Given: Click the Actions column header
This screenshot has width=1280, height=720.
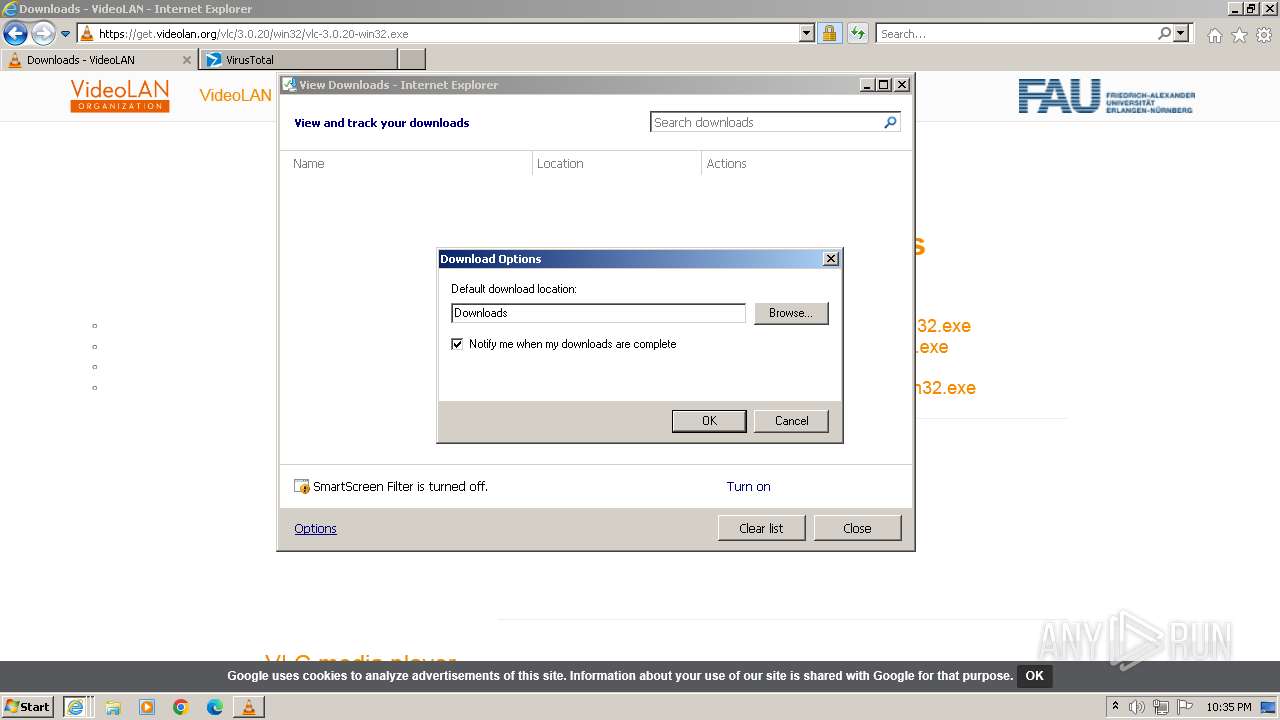Looking at the screenshot, I should coord(805,163).
